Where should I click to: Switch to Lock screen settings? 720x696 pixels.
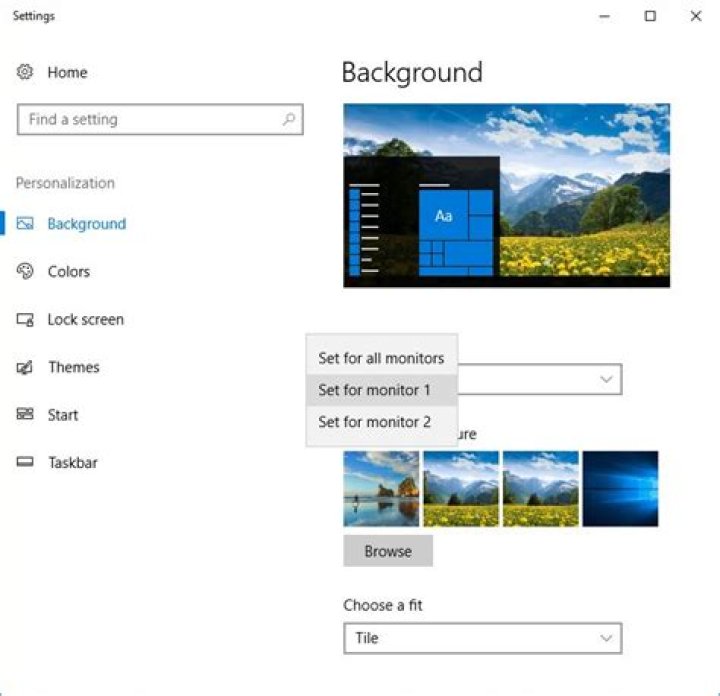pos(86,320)
